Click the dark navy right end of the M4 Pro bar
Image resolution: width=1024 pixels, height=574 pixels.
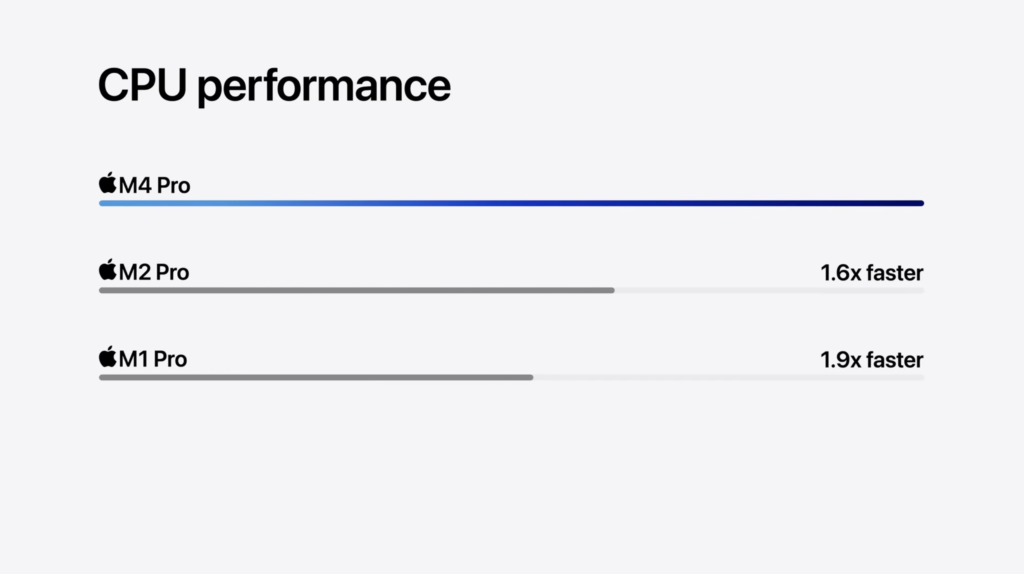915,203
